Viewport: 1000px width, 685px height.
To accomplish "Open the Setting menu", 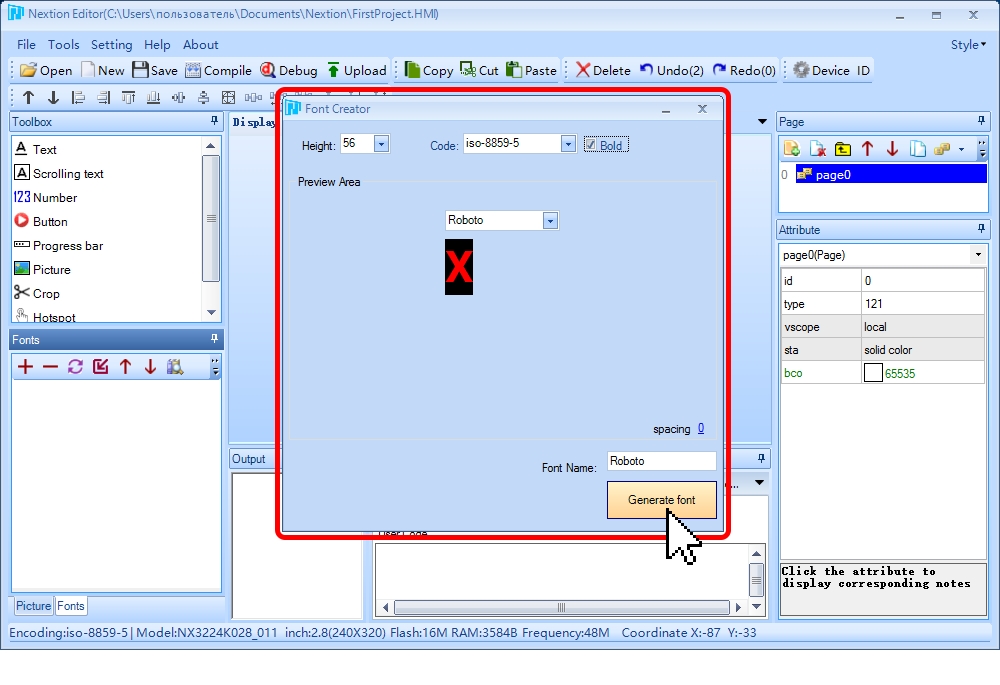I will 112,45.
